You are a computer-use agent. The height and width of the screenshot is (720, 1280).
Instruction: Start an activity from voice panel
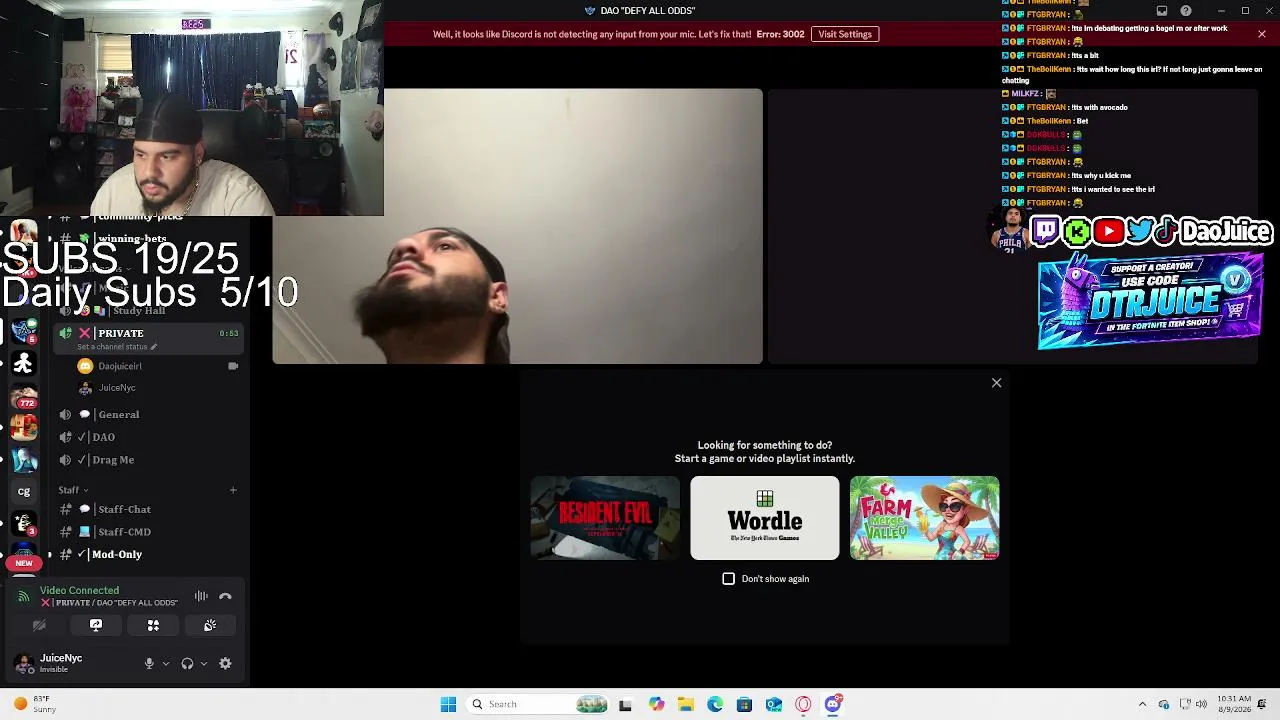pyautogui.click(x=153, y=625)
